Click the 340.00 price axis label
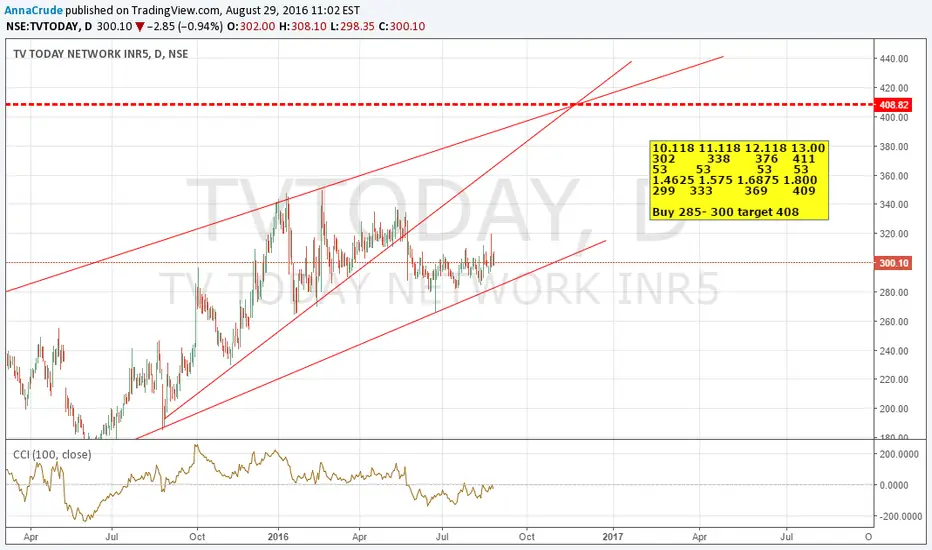932x550 pixels. click(893, 204)
